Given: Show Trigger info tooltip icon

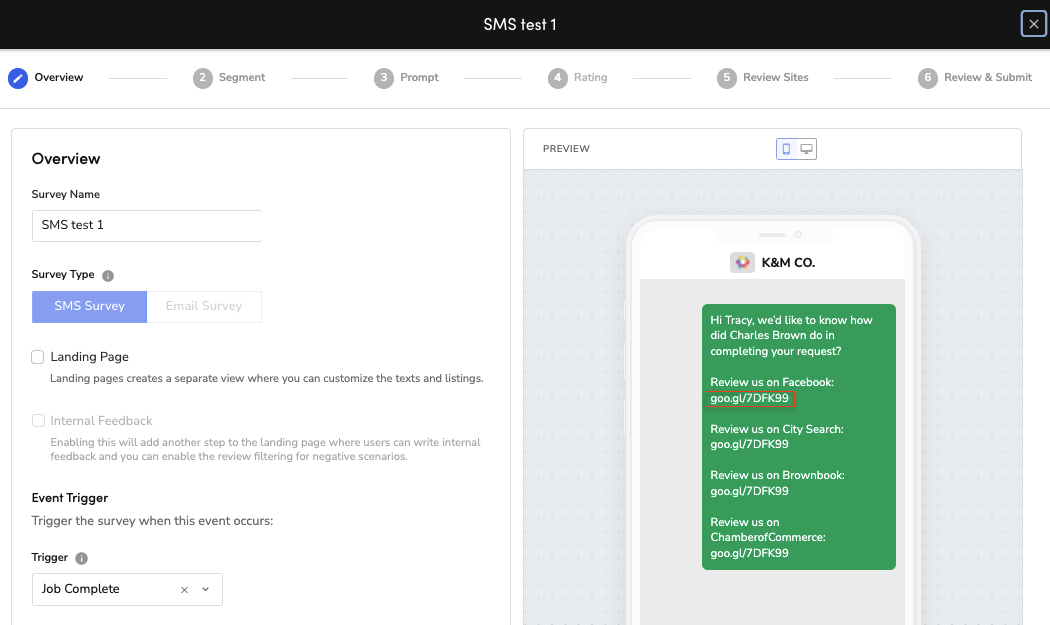Looking at the screenshot, I should pyautogui.click(x=82, y=558).
